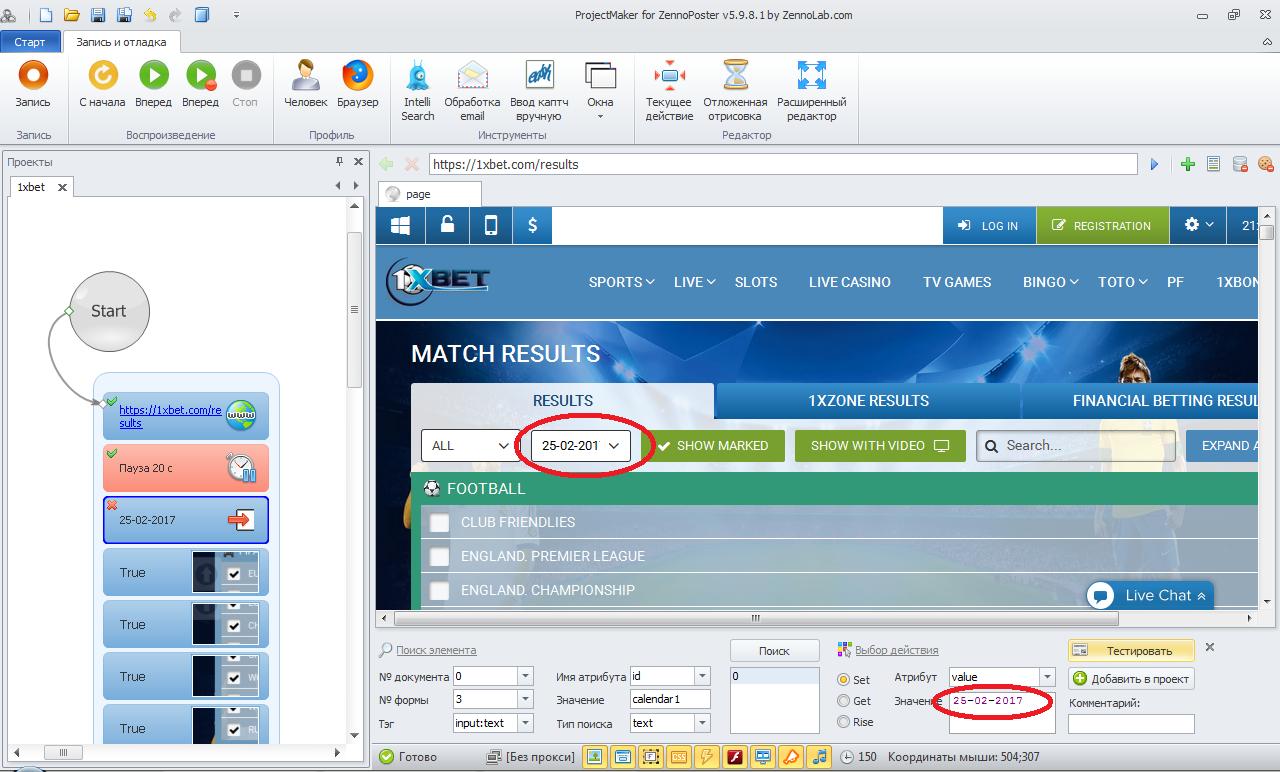Click the grey Стоп button
1280x772 pixels.
245,84
